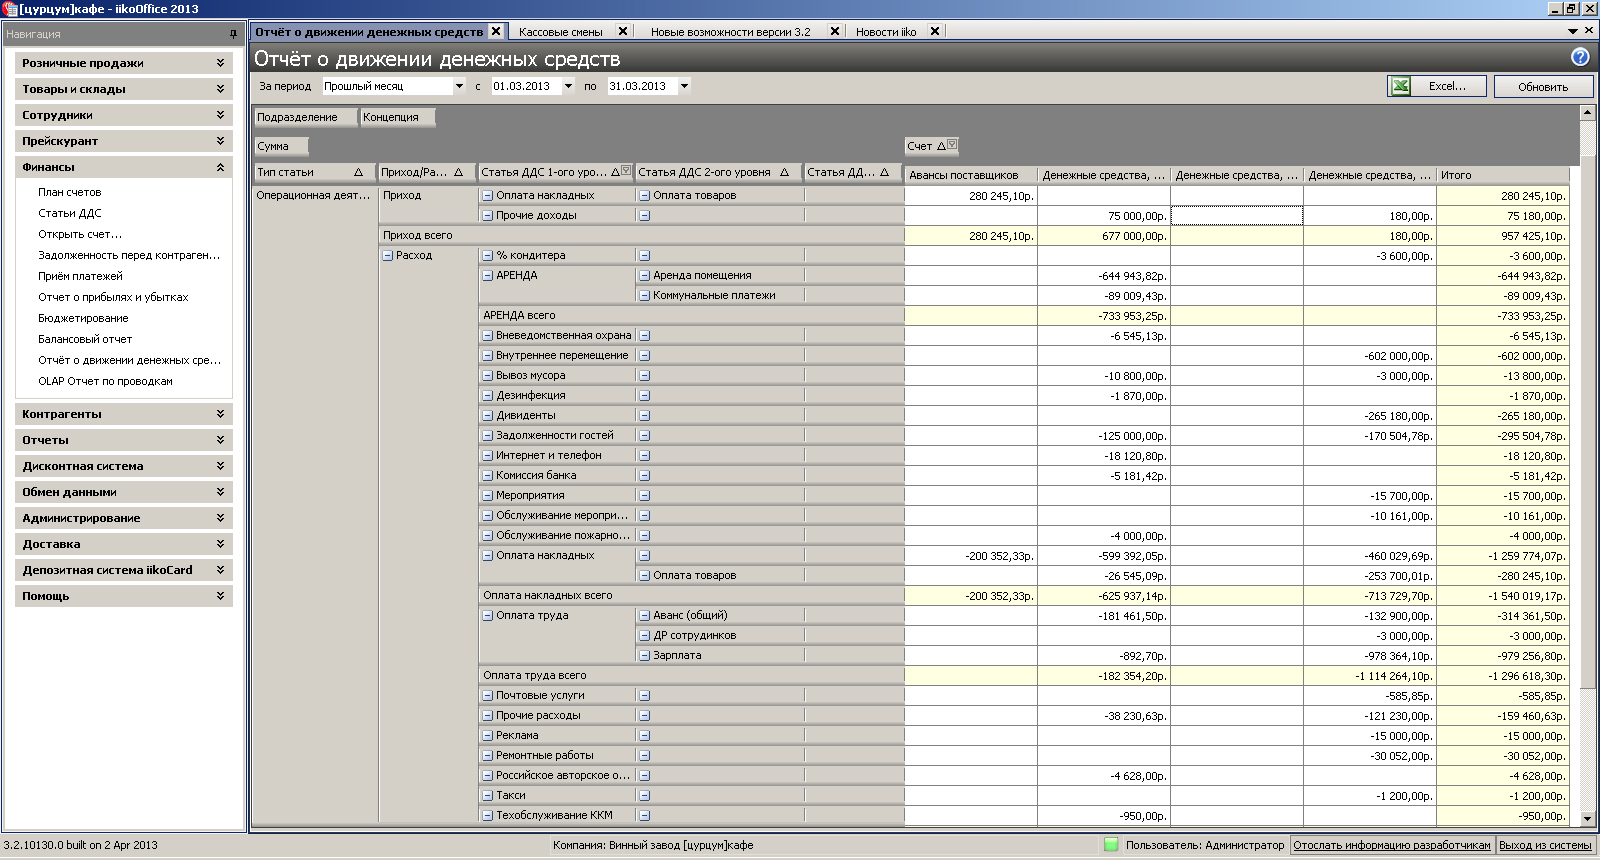Switch to Новые возможности версии 3.2 tab
Image resolution: width=1600 pixels, height=860 pixels.
click(x=730, y=32)
